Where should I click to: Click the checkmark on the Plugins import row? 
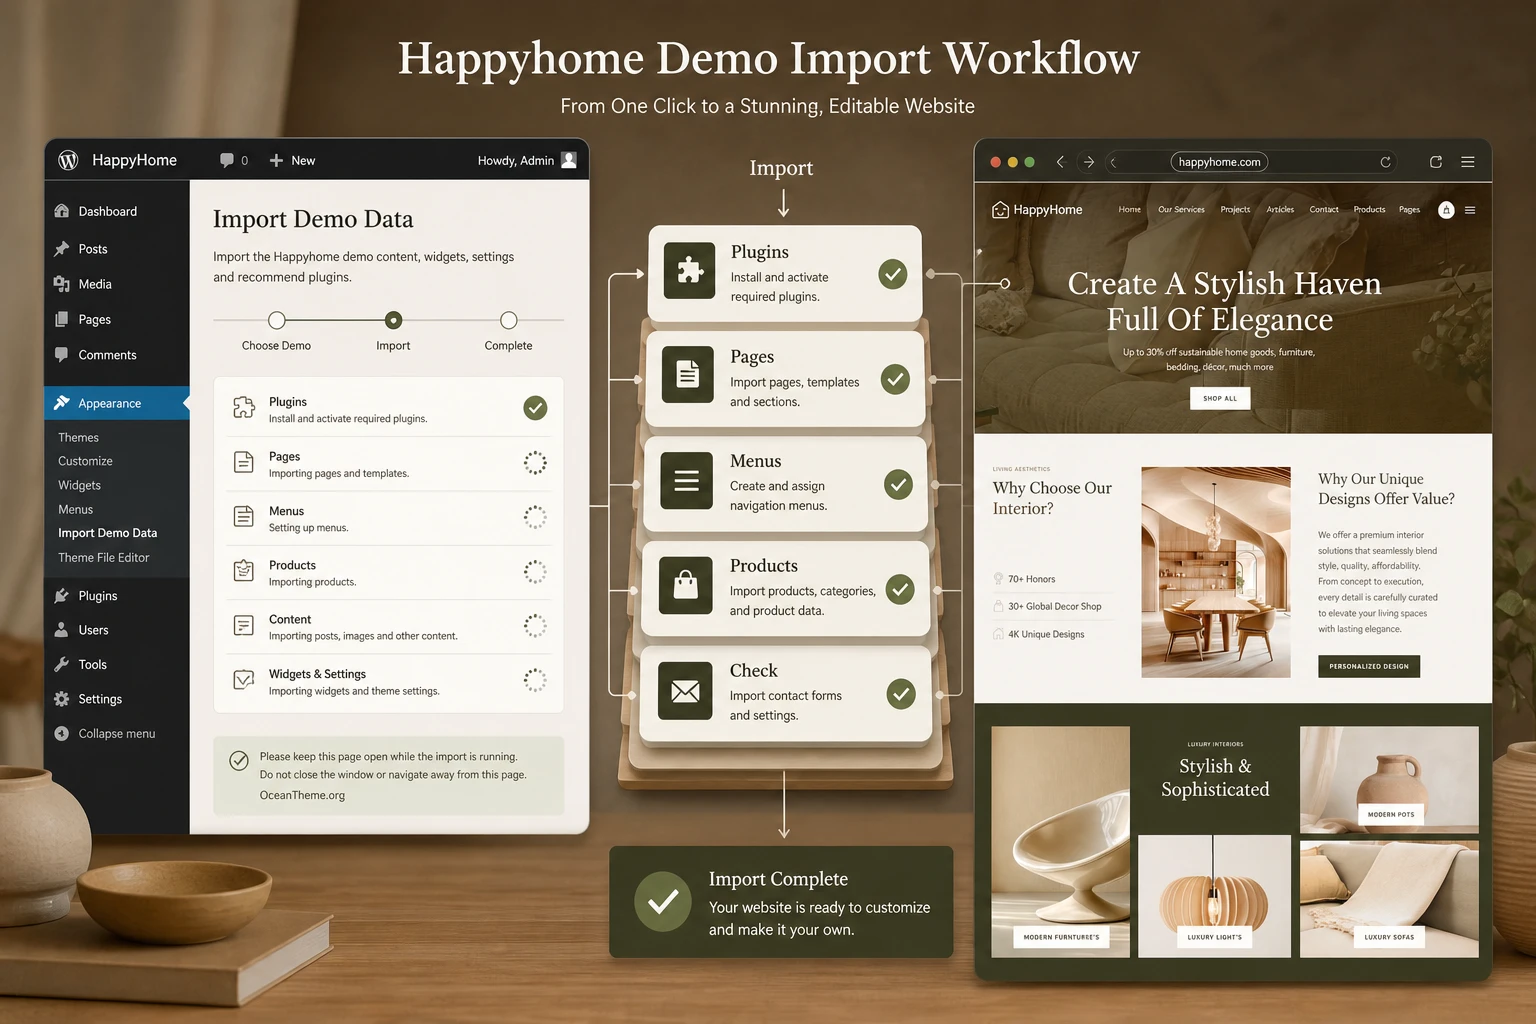535,408
